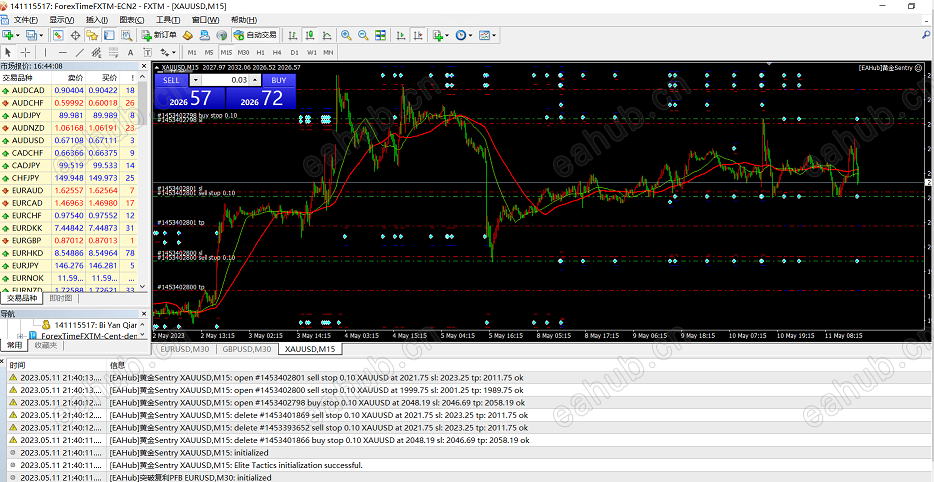Toggle the 自动交易 AutoTrading button
The height and width of the screenshot is (482, 934).
pyautogui.click(x=255, y=35)
